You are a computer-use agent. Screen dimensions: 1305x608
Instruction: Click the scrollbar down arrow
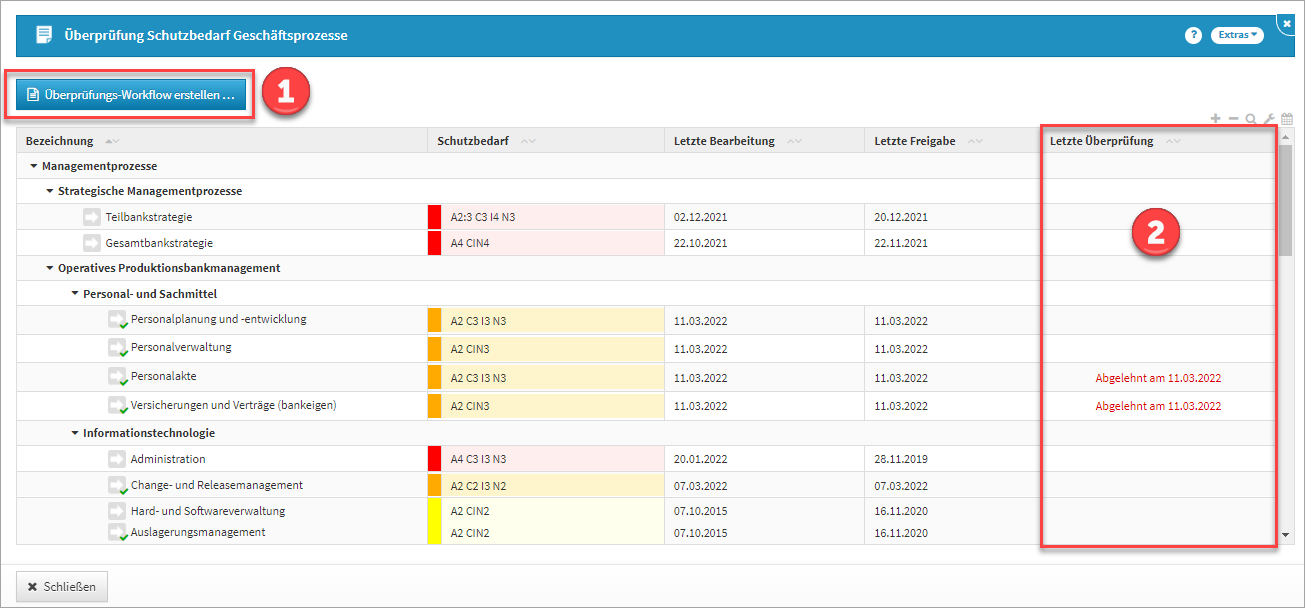click(x=1285, y=537)
